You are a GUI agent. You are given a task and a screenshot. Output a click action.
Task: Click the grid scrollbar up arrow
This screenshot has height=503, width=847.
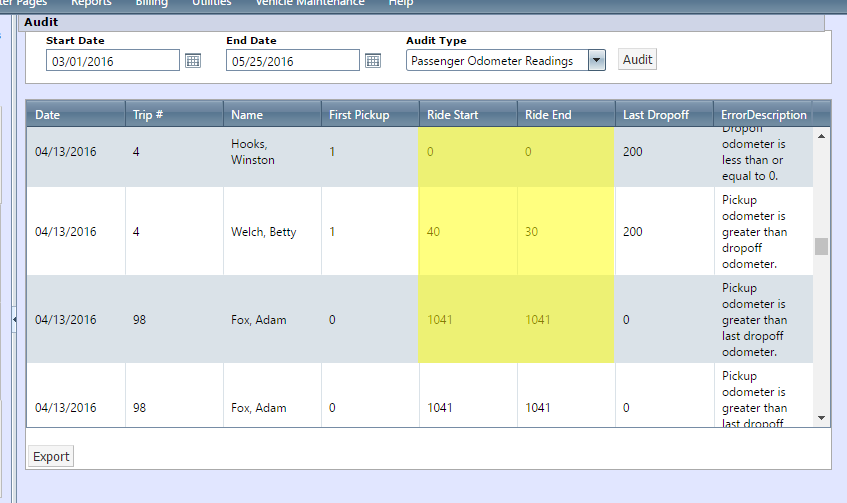click(x=822, y=136)
